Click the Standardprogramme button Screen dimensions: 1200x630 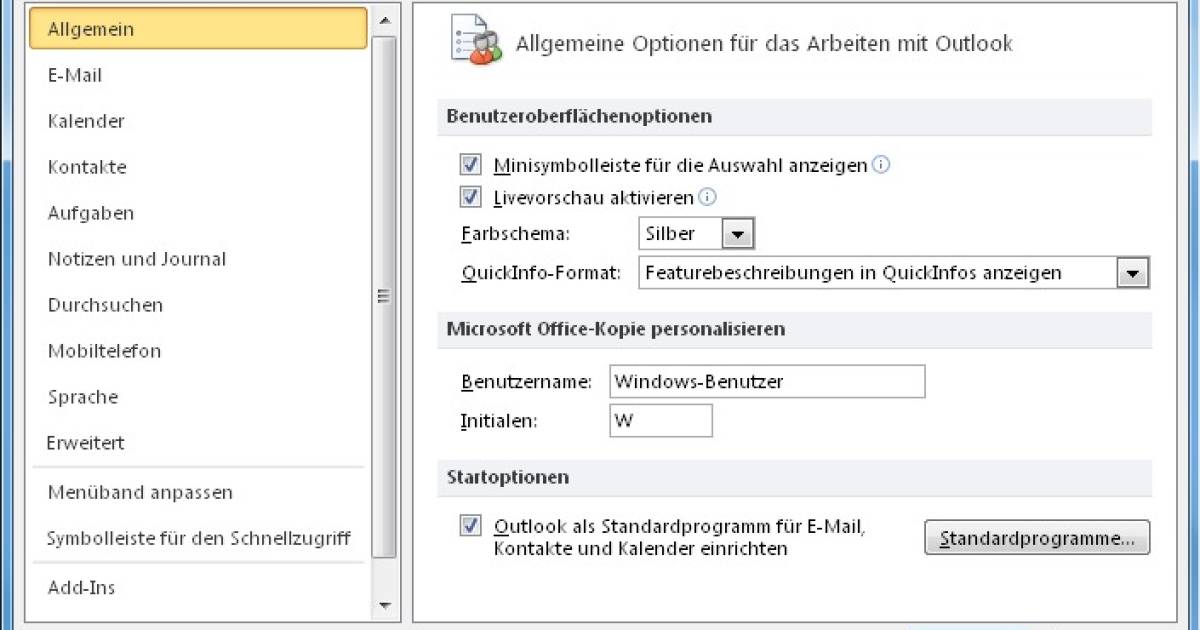tap(1036, 537)
